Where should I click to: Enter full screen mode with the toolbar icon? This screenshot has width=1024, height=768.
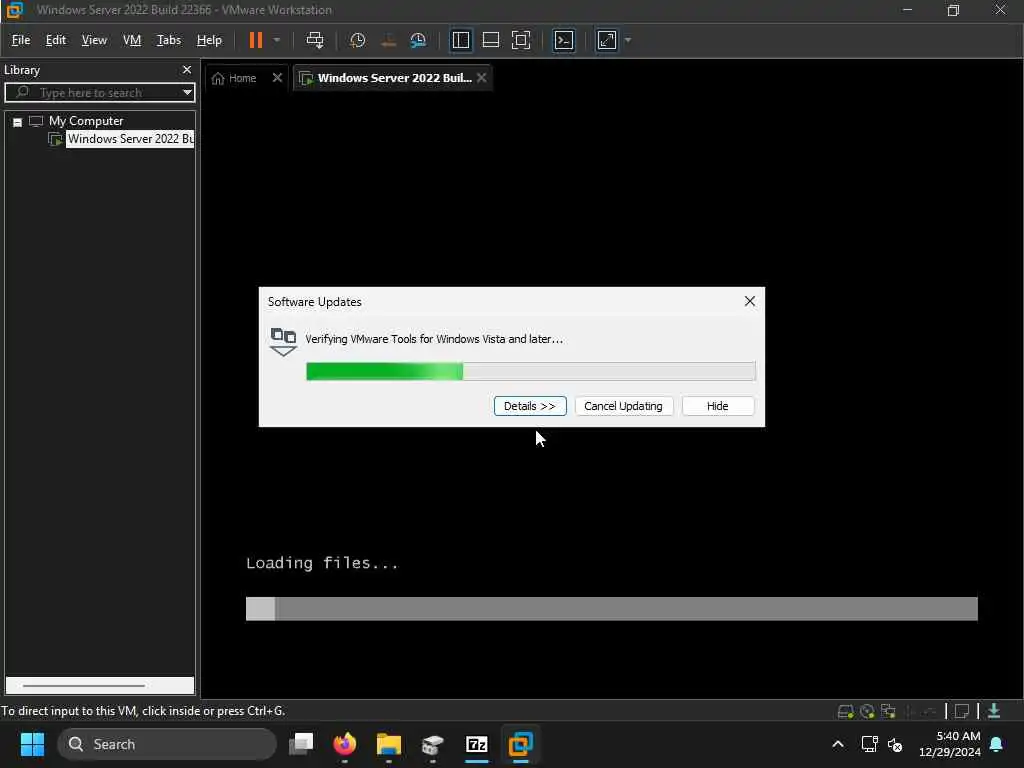pos(520,40)
